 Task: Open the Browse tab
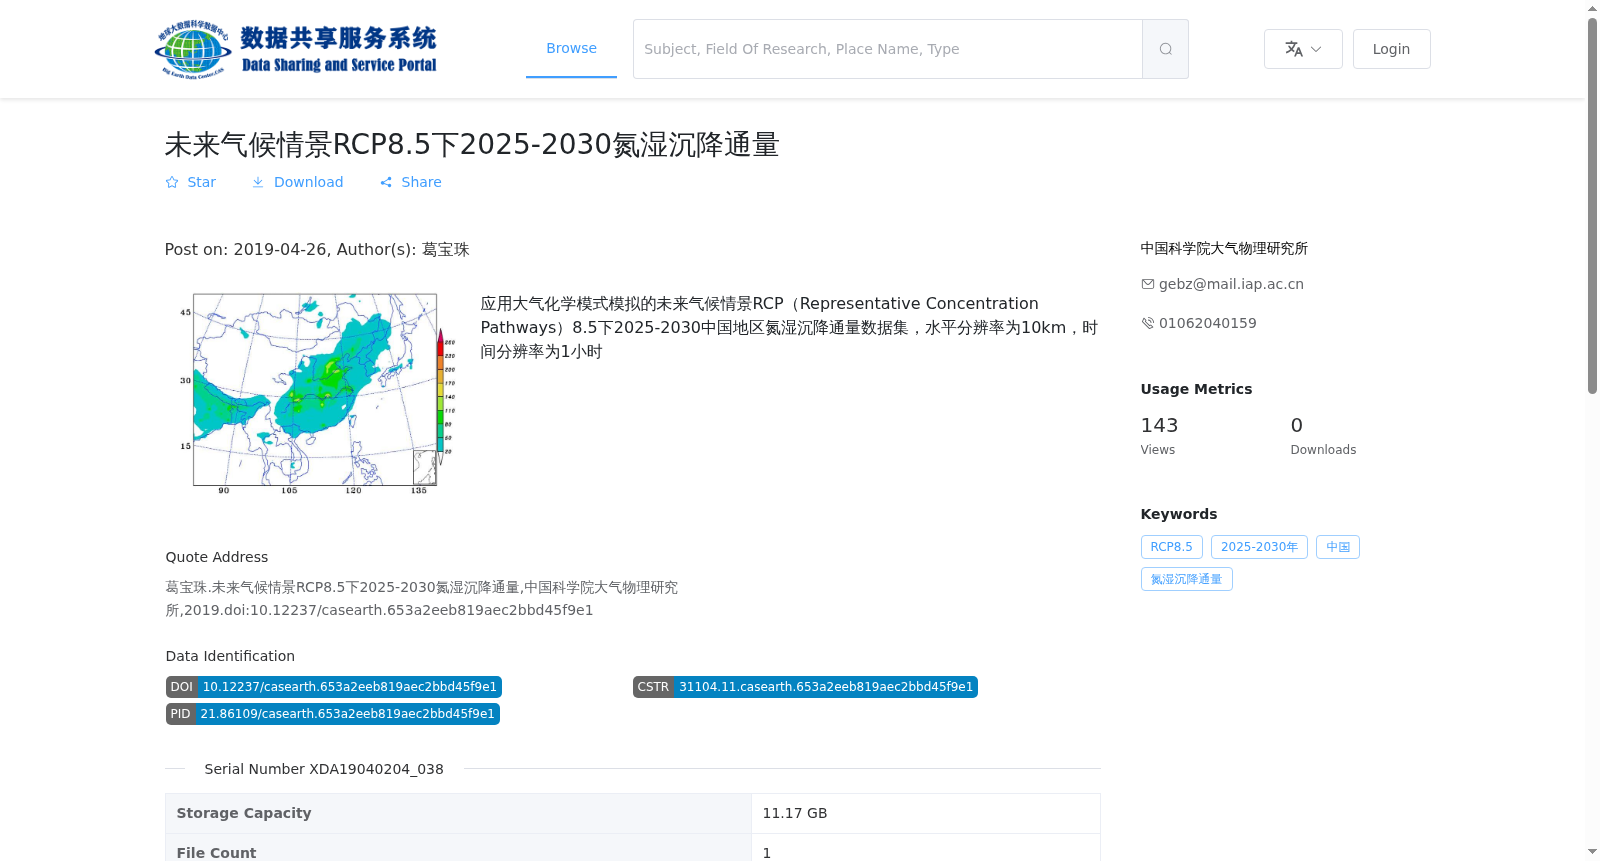point(571,48)
